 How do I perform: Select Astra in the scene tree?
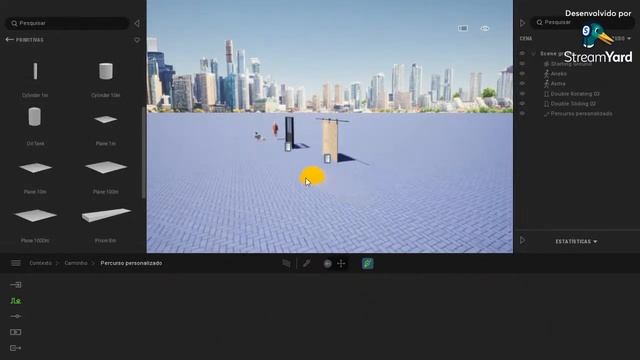click(x=558, y=84)
